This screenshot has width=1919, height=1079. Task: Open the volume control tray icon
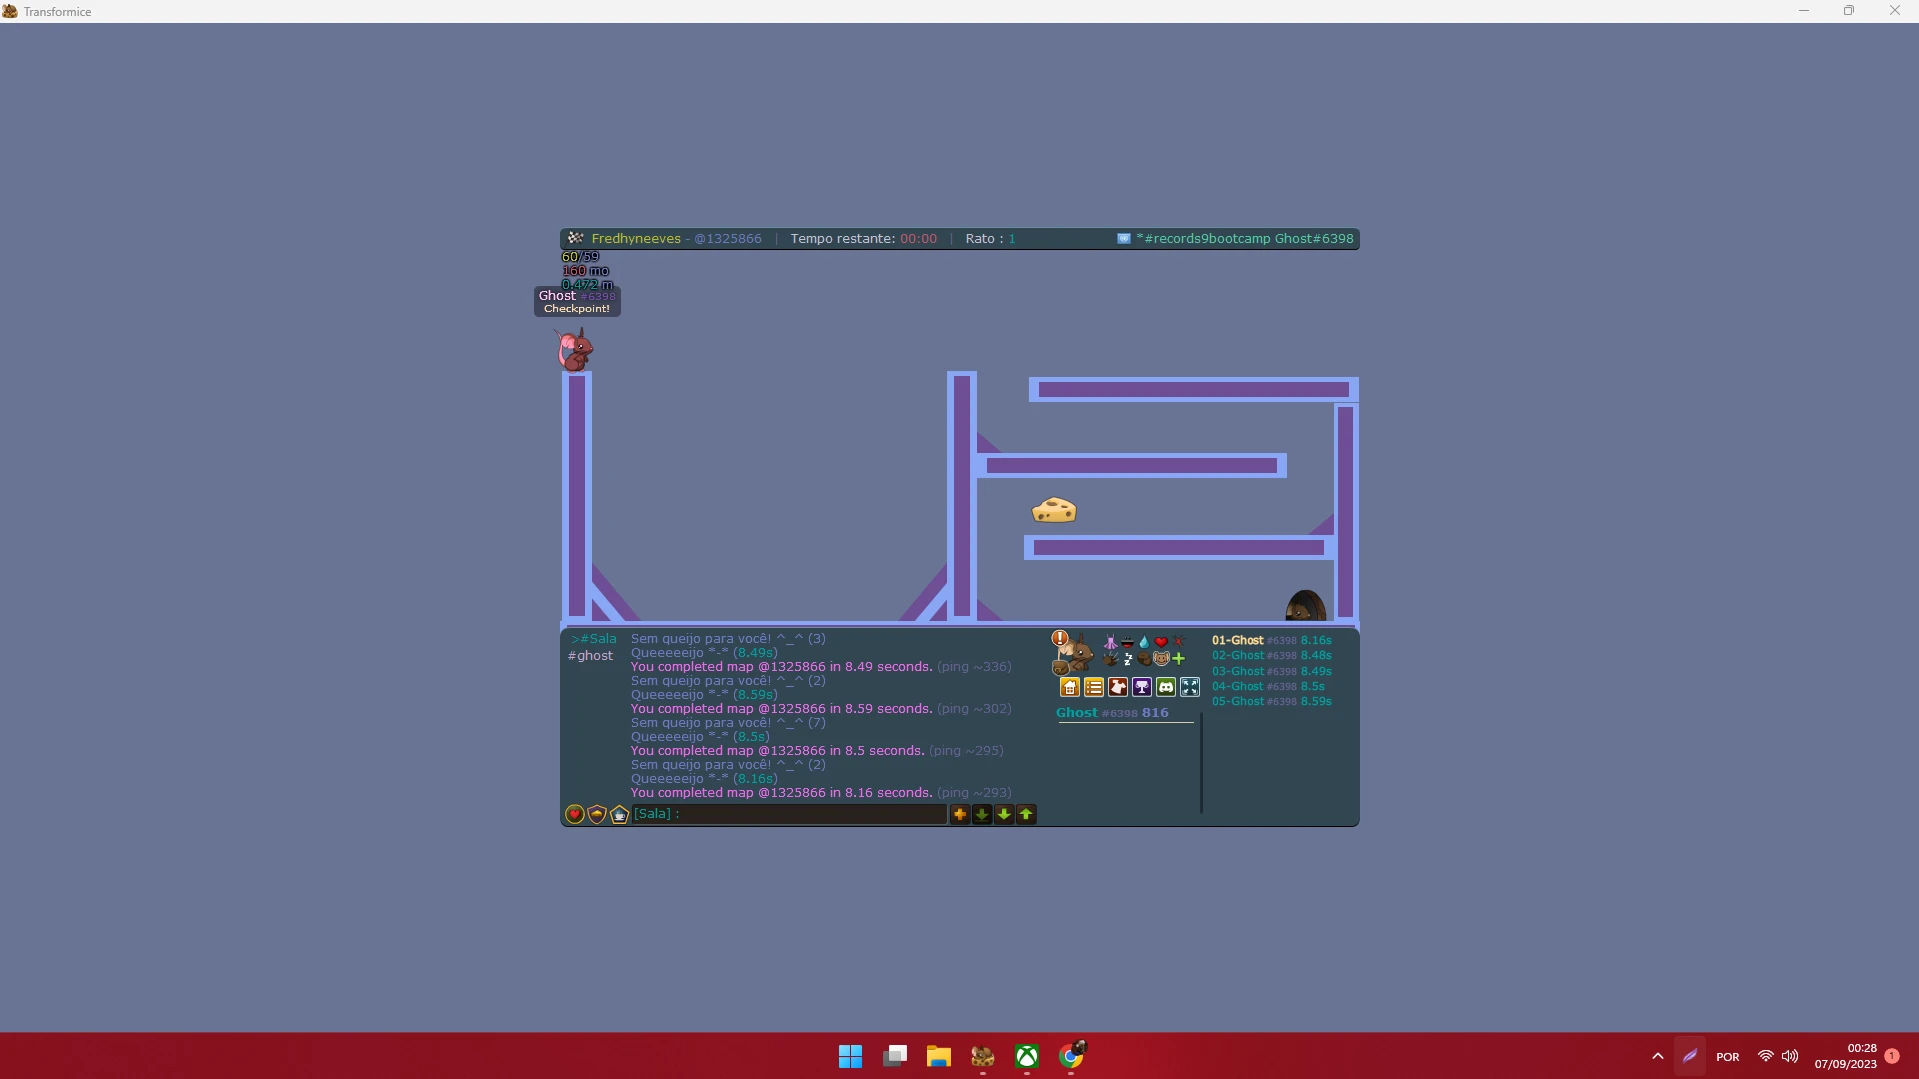[x=1790, y=1056]
